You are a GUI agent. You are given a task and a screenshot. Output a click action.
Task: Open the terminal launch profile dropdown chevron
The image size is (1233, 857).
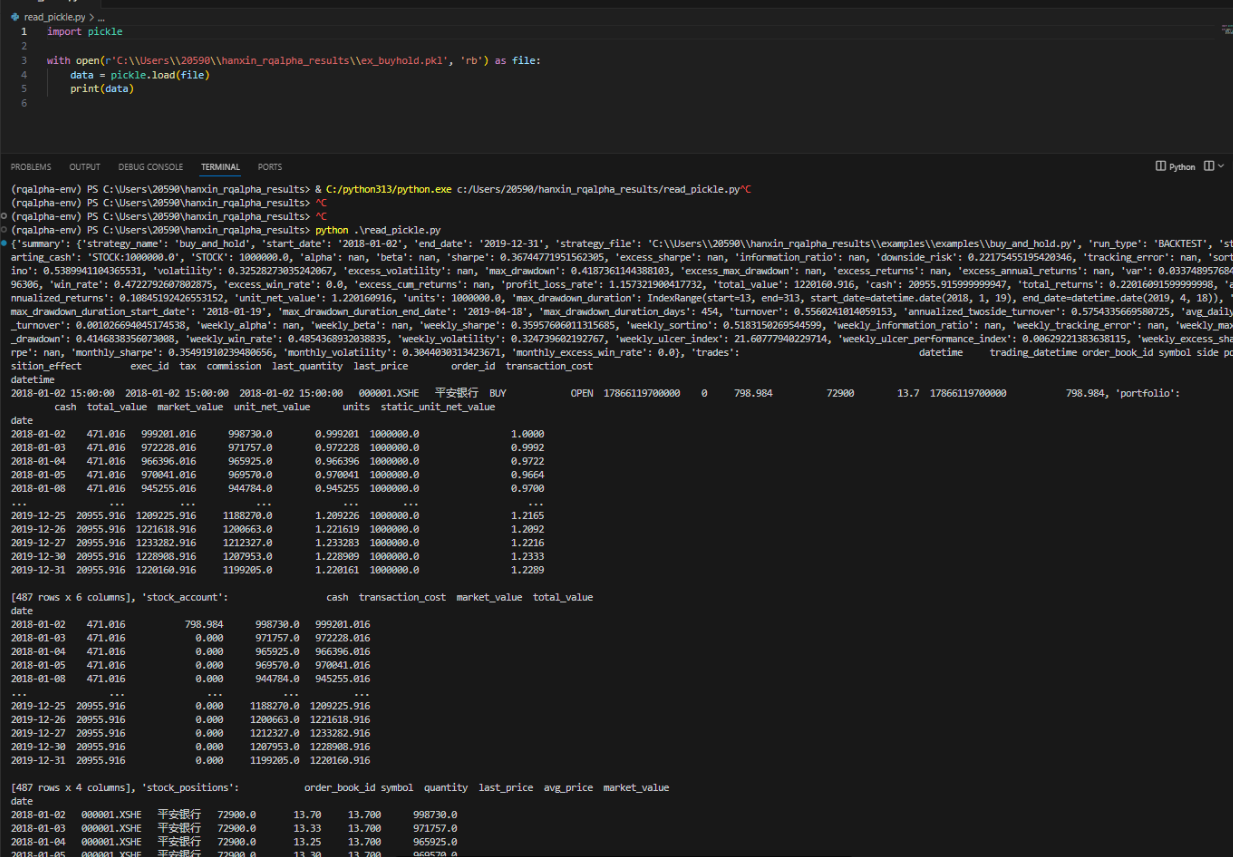pos(1222,166)
